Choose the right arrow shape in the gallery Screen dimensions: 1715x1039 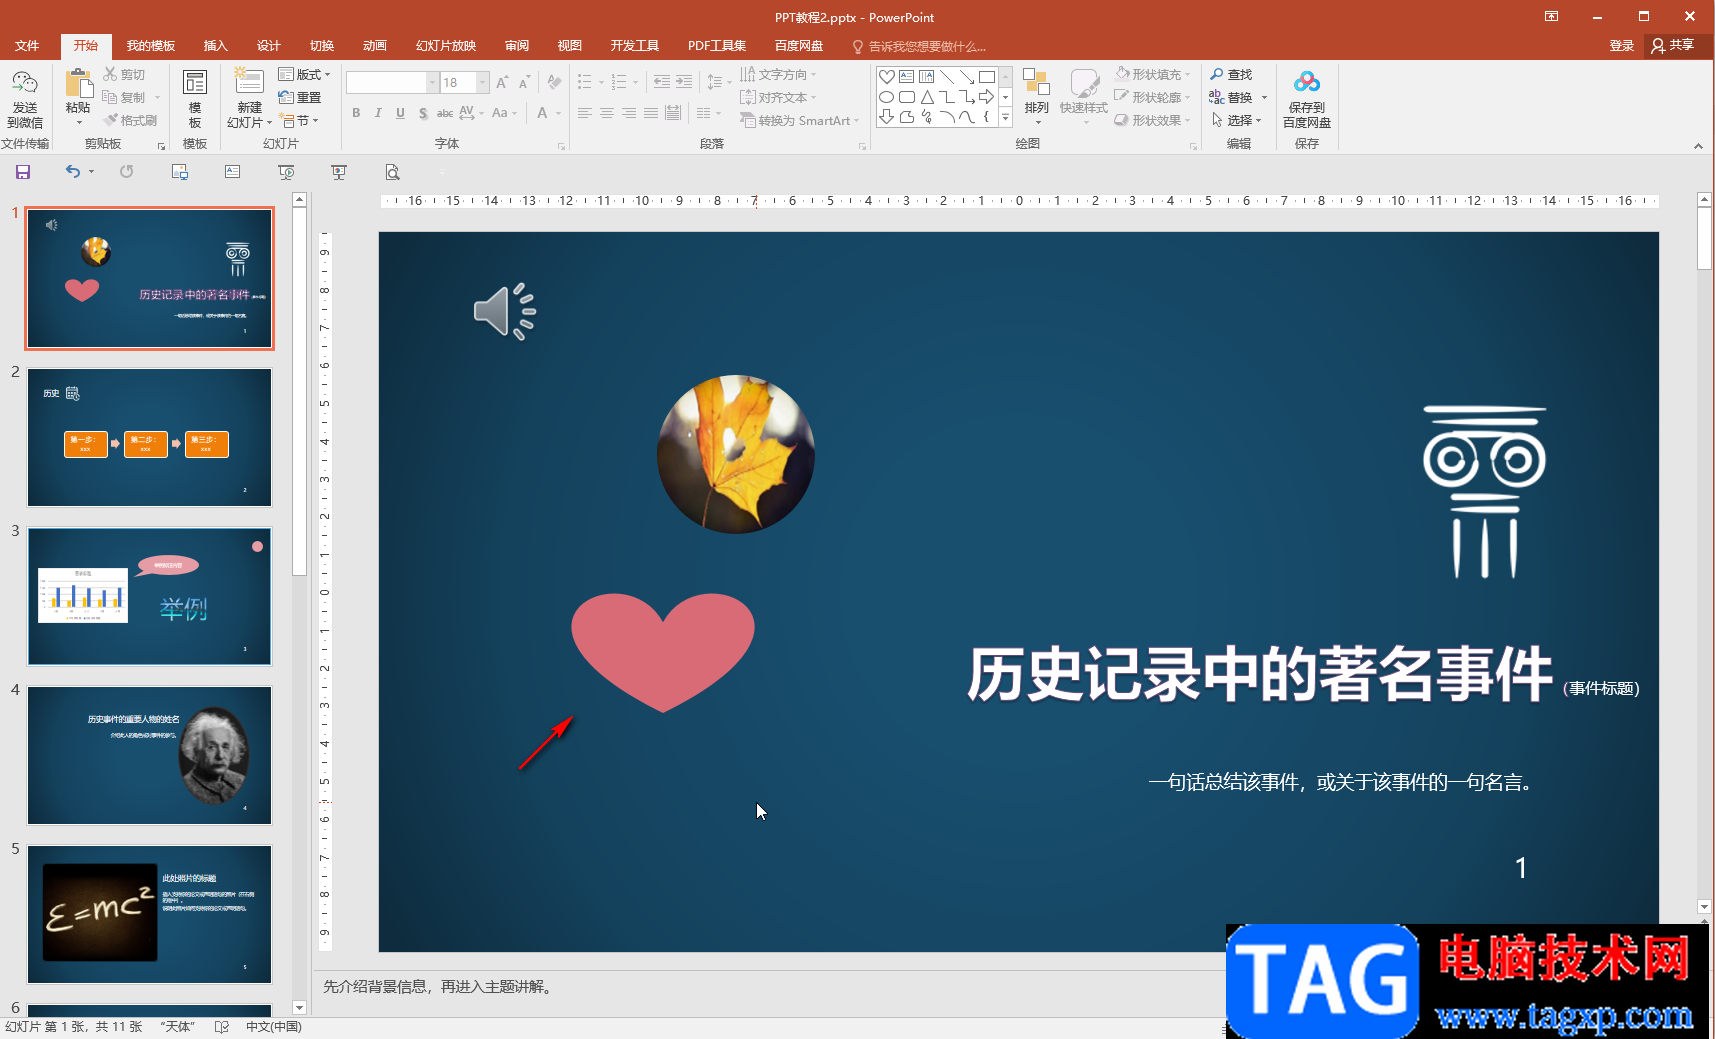(x=987, y=97)
